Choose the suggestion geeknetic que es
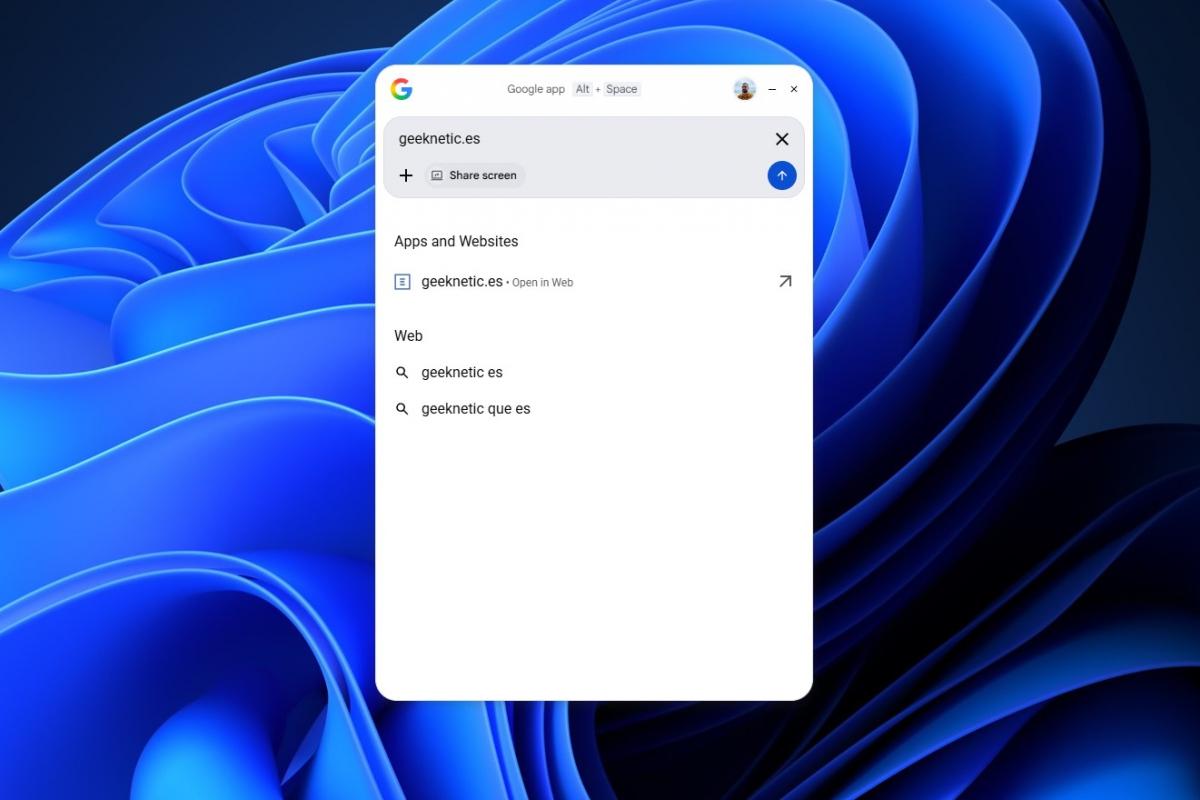 point(476,408)
